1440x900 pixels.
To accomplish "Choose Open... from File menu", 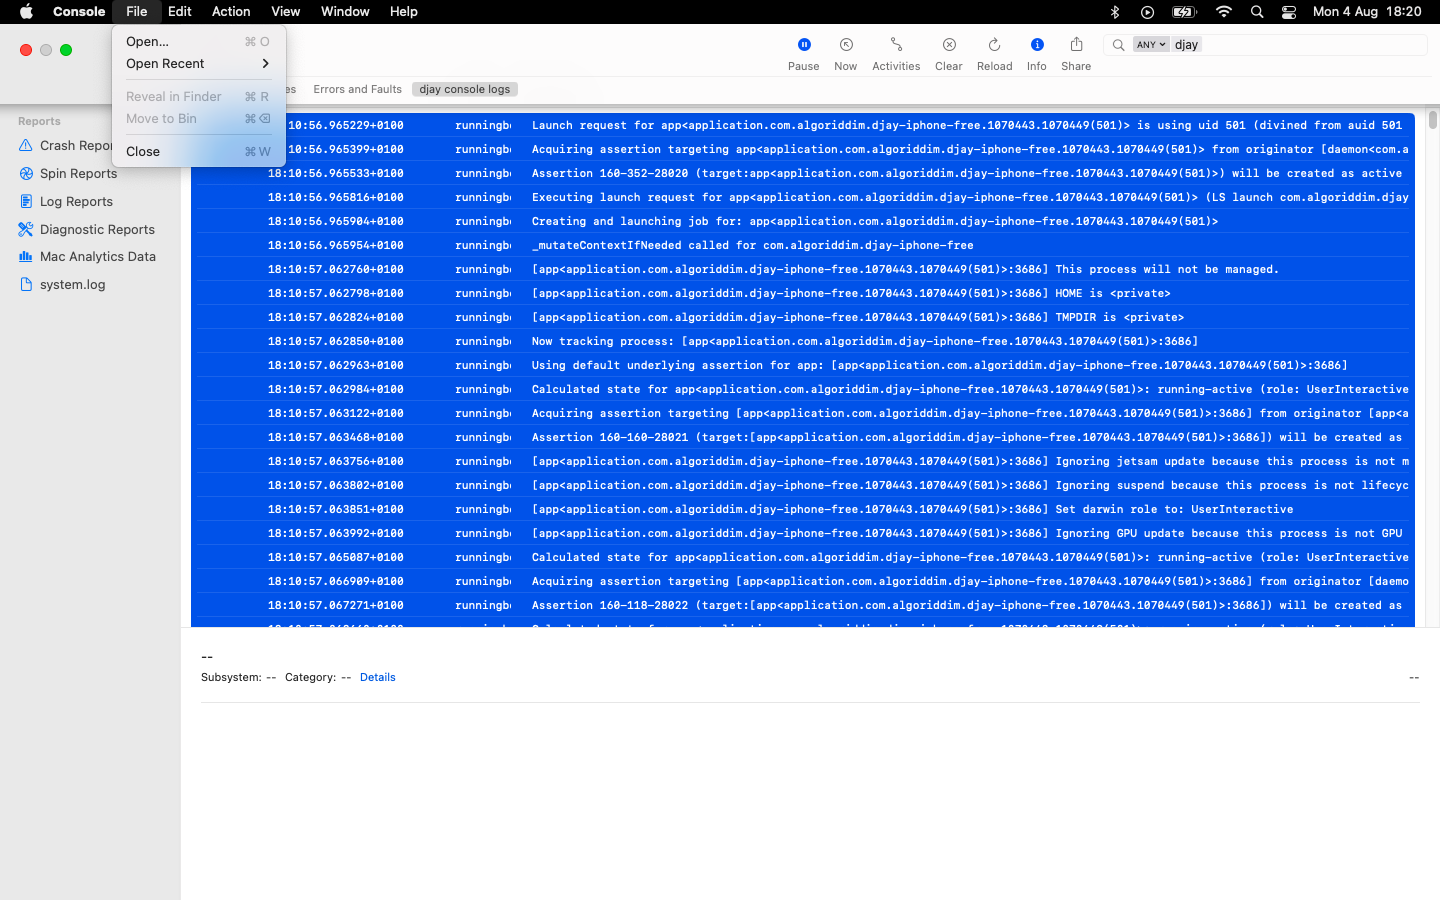I will [x=199, y=41].
